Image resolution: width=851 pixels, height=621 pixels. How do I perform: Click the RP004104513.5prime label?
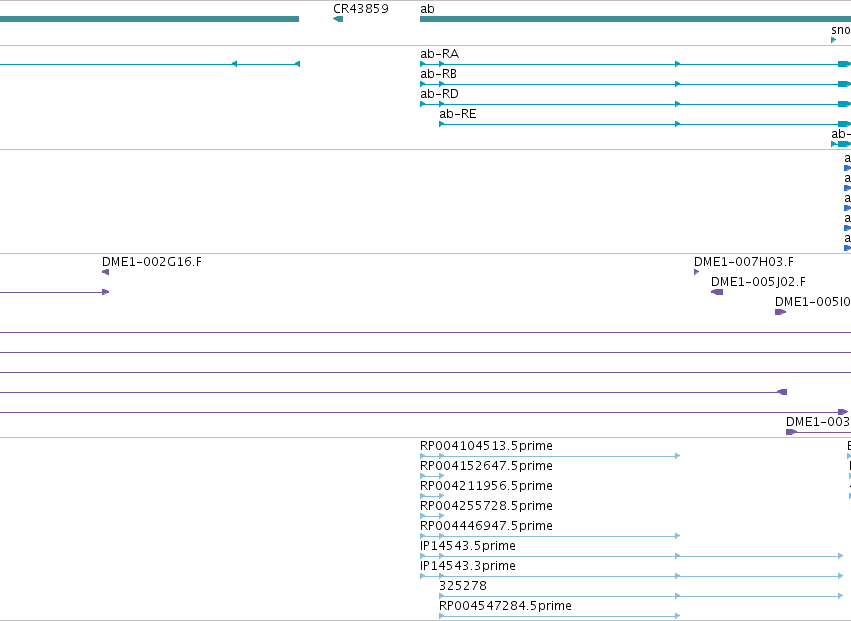tap(486, 446)
